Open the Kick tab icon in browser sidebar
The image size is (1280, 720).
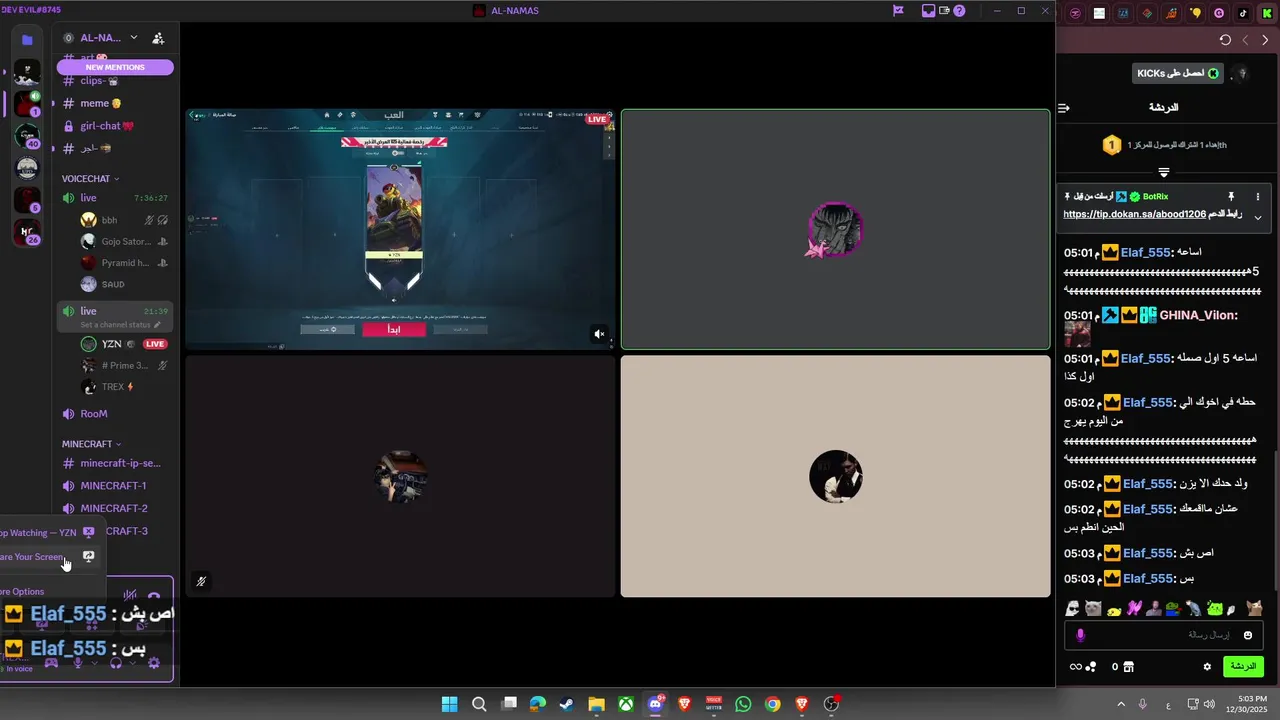click(x=1267, y=13)
